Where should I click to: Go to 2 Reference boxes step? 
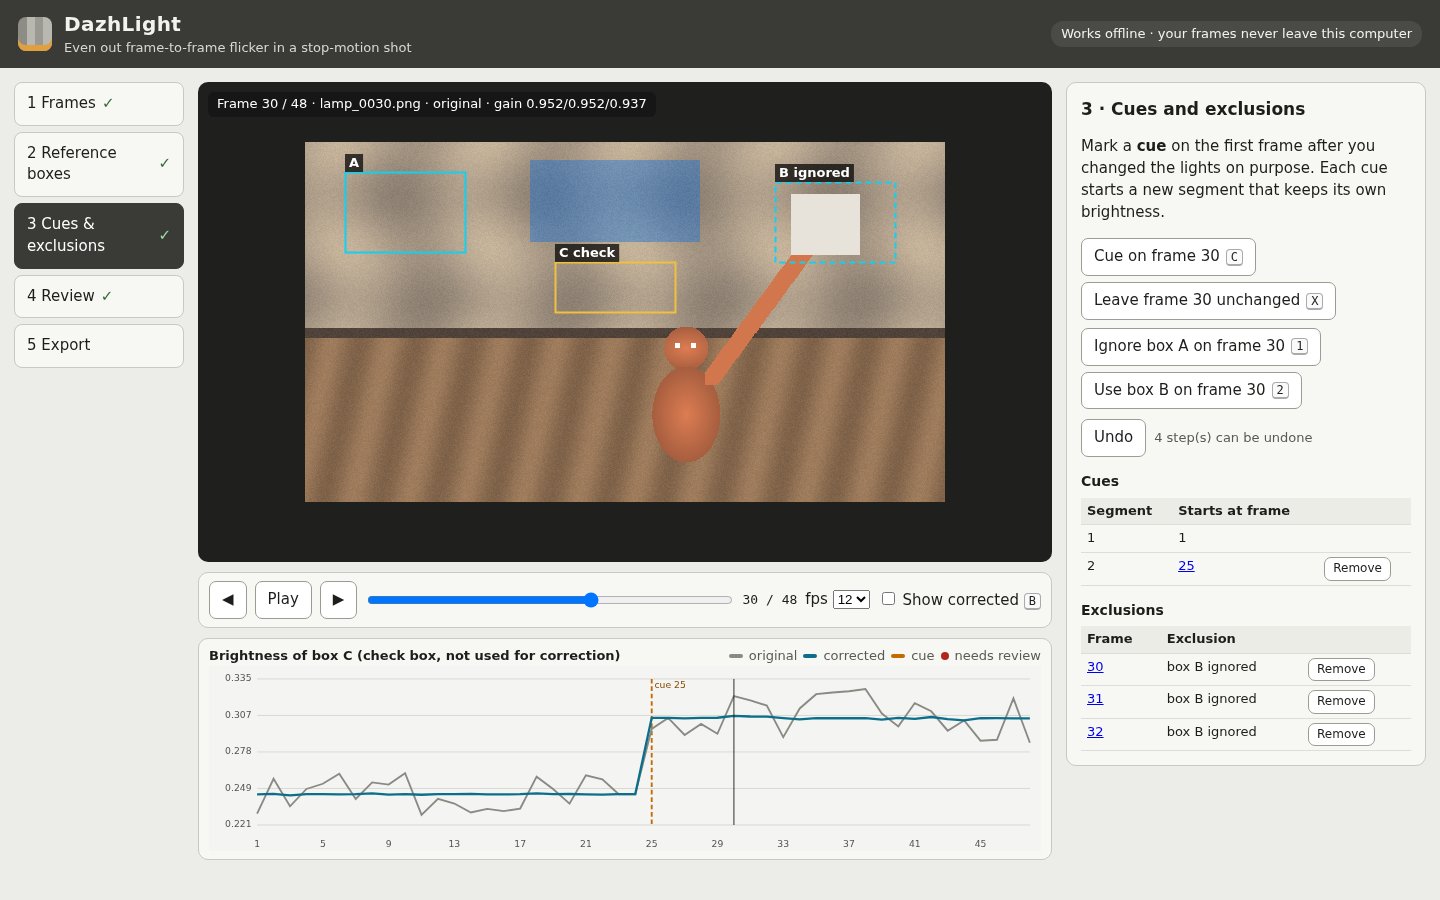click(x=99, y=164)
